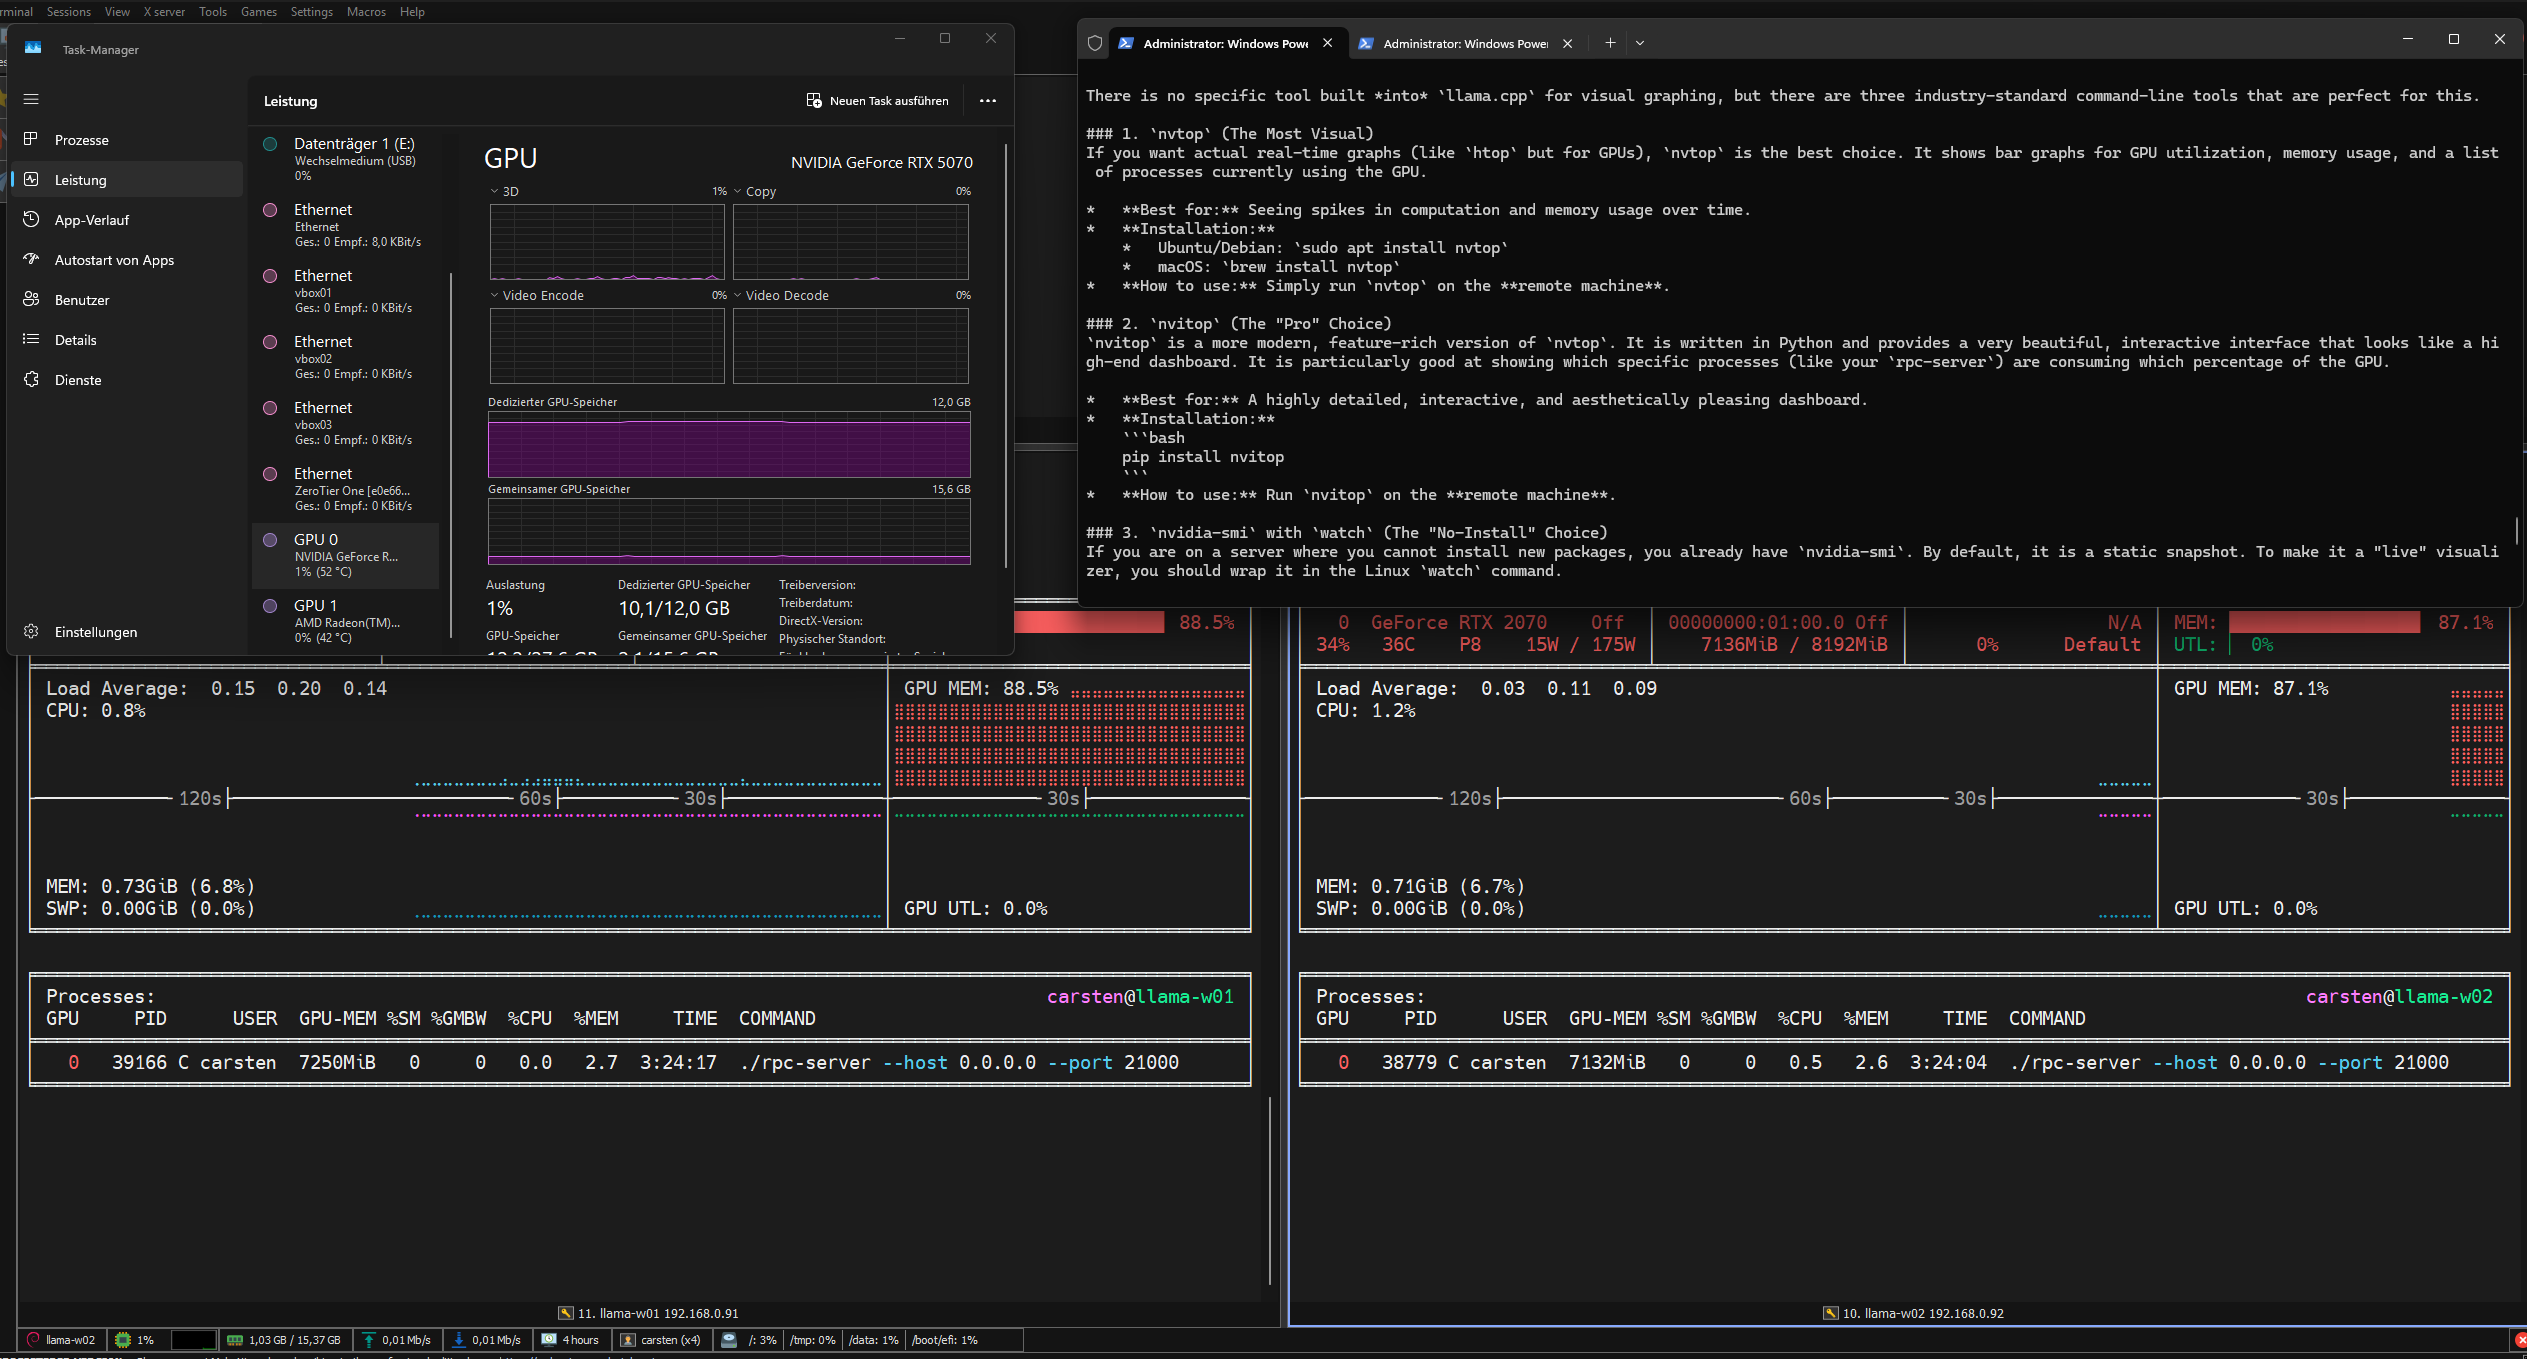Click the Gemeinsamer GPU-Speicher usage graph
The height and width of the screenshot is (1359, 2527).
click(x=729, y=532)
